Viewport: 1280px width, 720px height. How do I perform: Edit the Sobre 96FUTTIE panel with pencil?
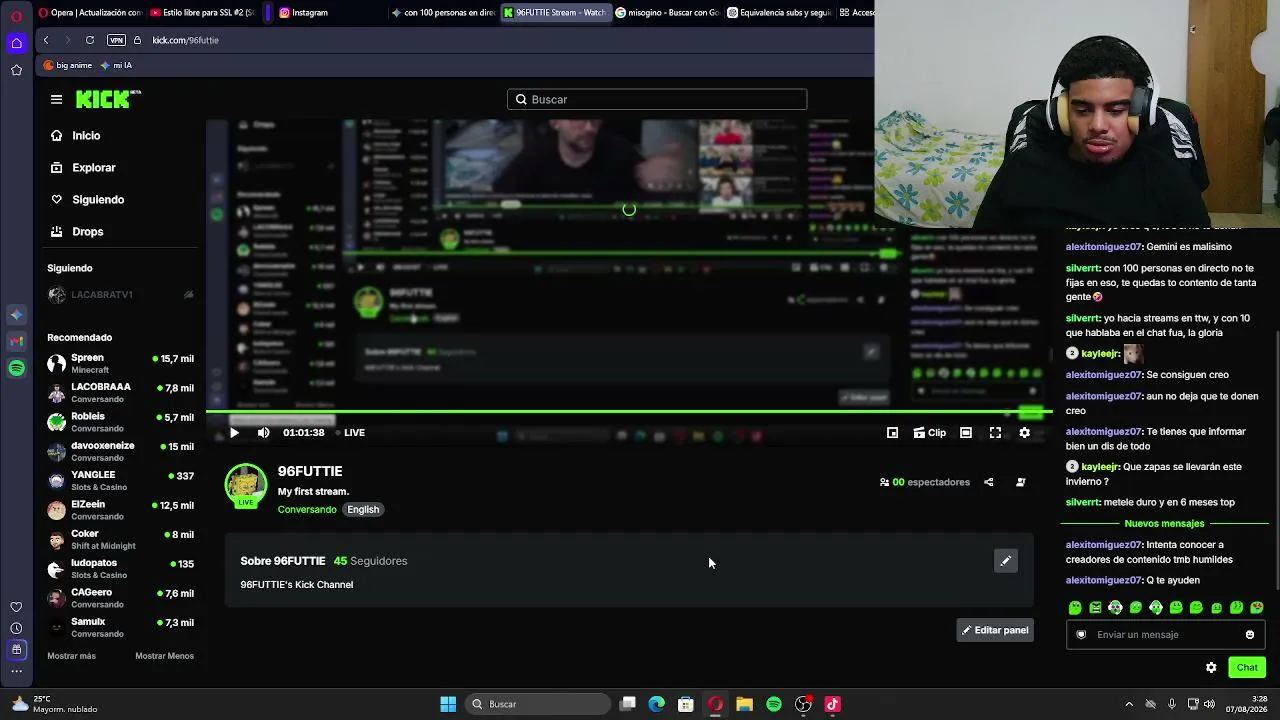pyautogui.click(x=1006, y=561)
